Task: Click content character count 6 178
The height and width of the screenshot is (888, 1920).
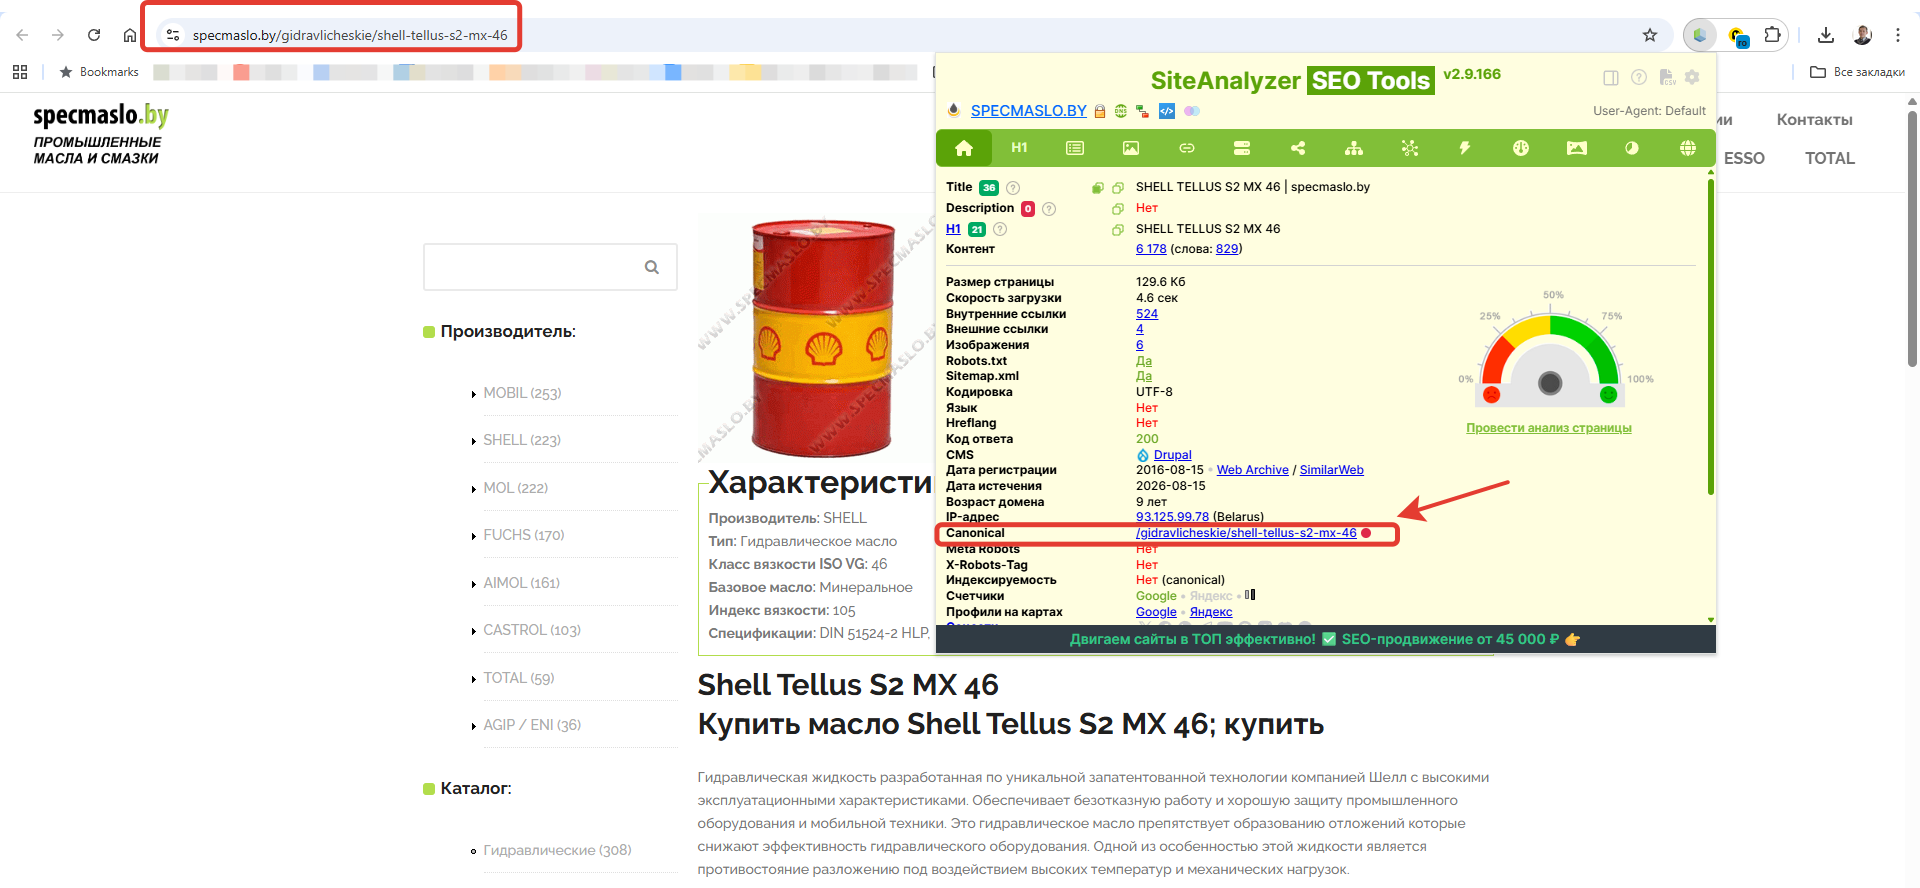Action: [1151, 249]
